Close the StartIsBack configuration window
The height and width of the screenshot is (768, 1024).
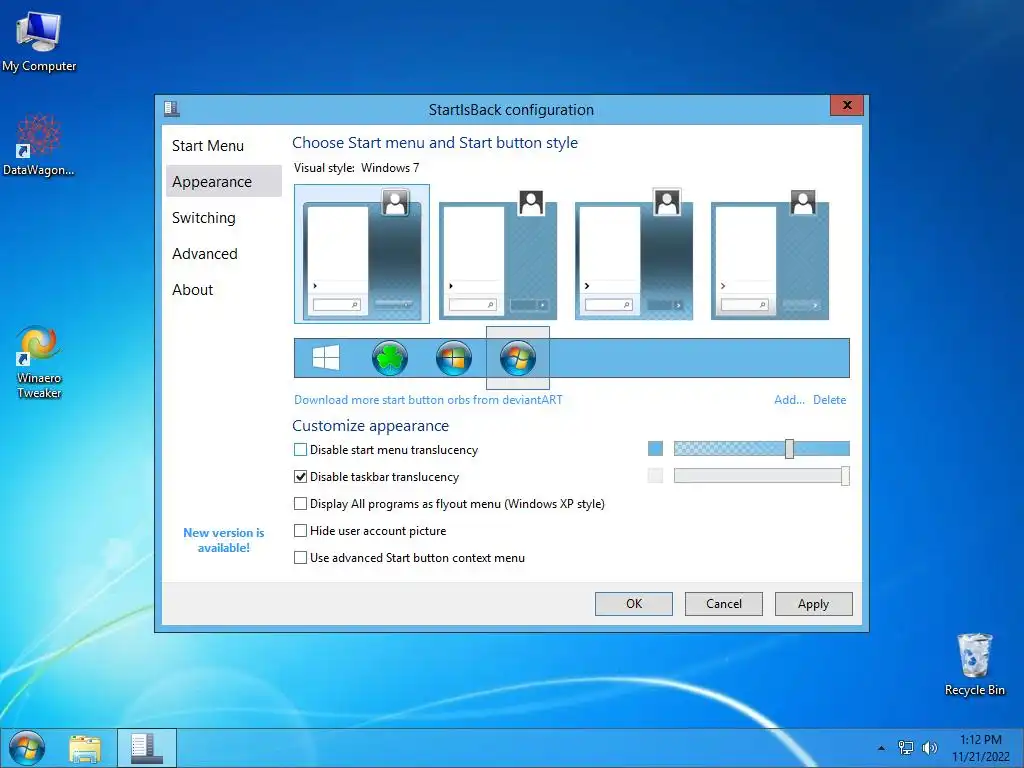point(847,105)
